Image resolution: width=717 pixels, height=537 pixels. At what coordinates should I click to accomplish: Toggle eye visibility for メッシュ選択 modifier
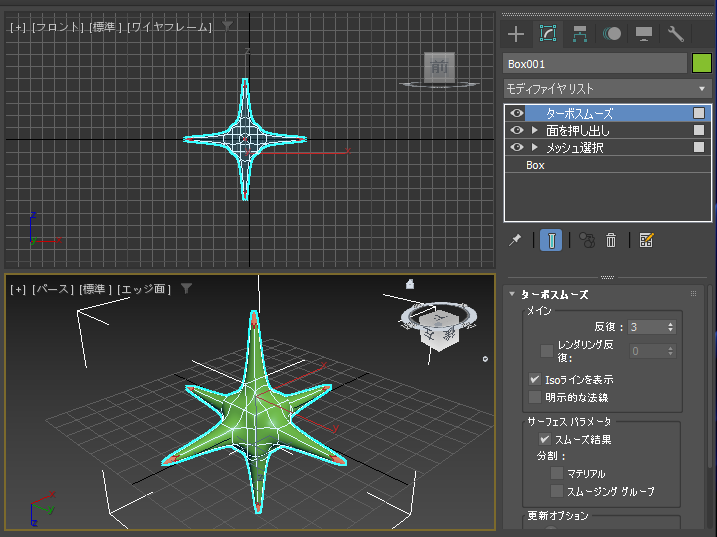(x=517, y=147)
